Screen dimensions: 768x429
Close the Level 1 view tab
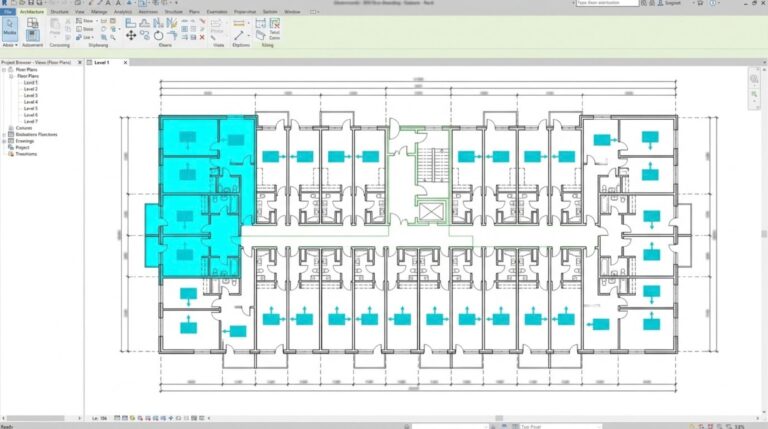pyautogui.click(x=125, y=63)
